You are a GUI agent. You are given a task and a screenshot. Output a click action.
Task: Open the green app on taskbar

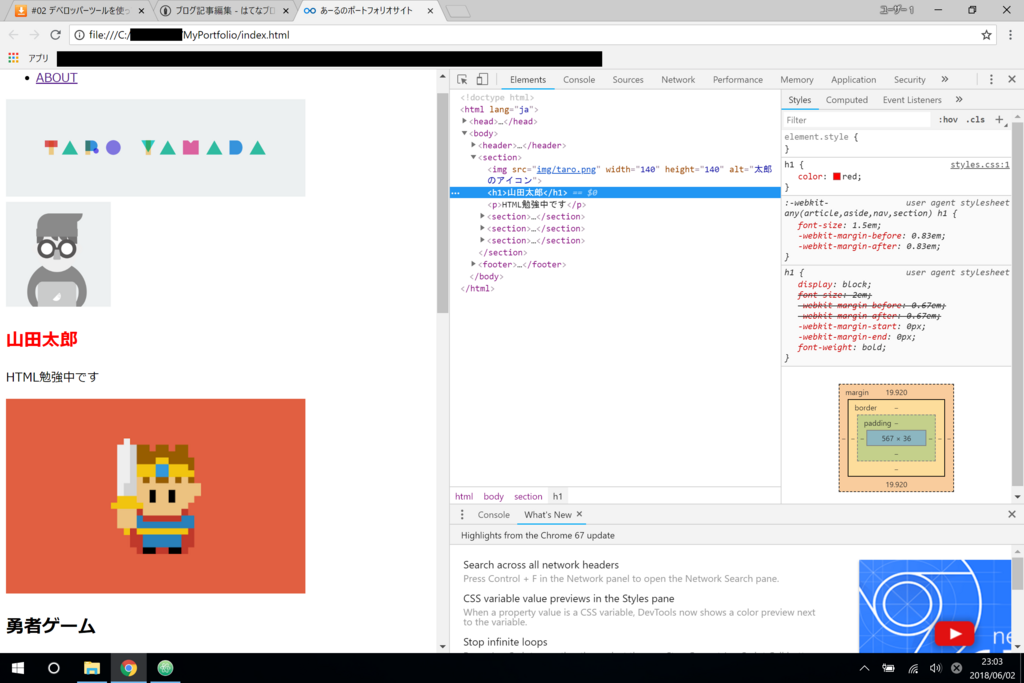coord(165,668)
